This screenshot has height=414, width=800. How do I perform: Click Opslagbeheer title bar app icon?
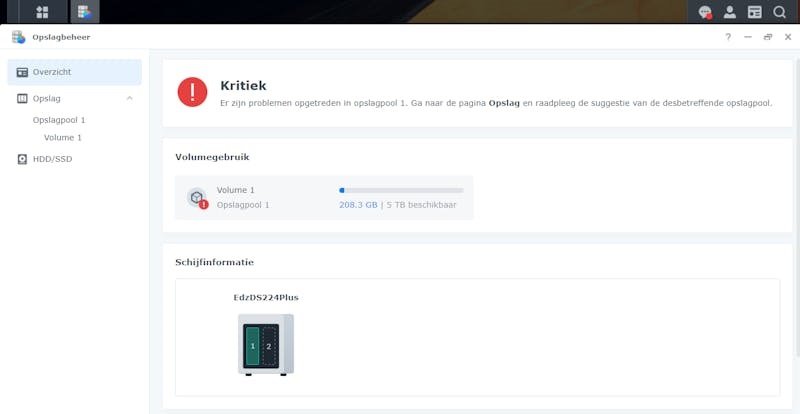click(18, 37)
